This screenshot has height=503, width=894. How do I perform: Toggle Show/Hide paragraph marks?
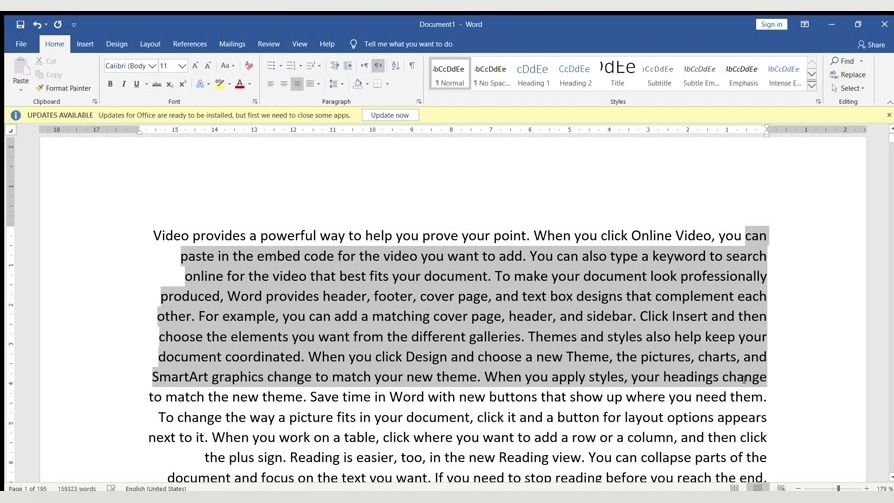(x=412, y=66)
